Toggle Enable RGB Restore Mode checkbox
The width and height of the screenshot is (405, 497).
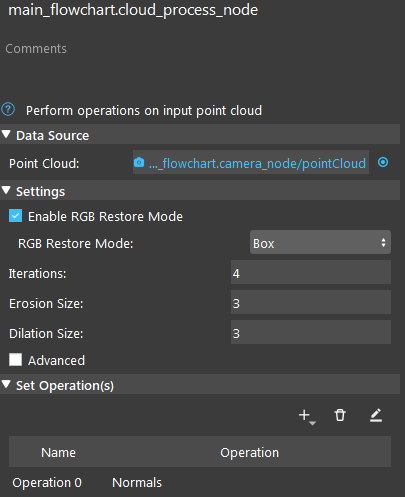tap(15, 216)
